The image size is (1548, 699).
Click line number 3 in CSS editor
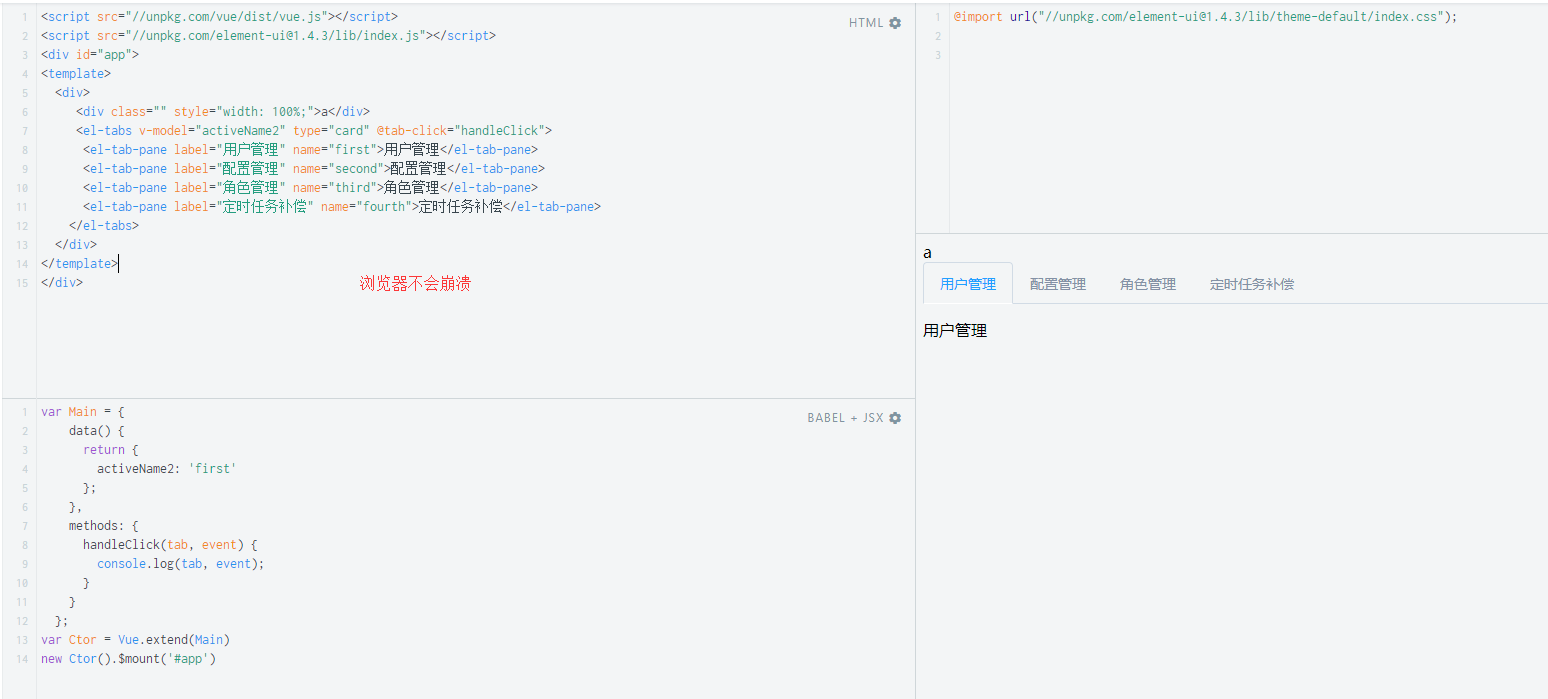tap(937, 55)
